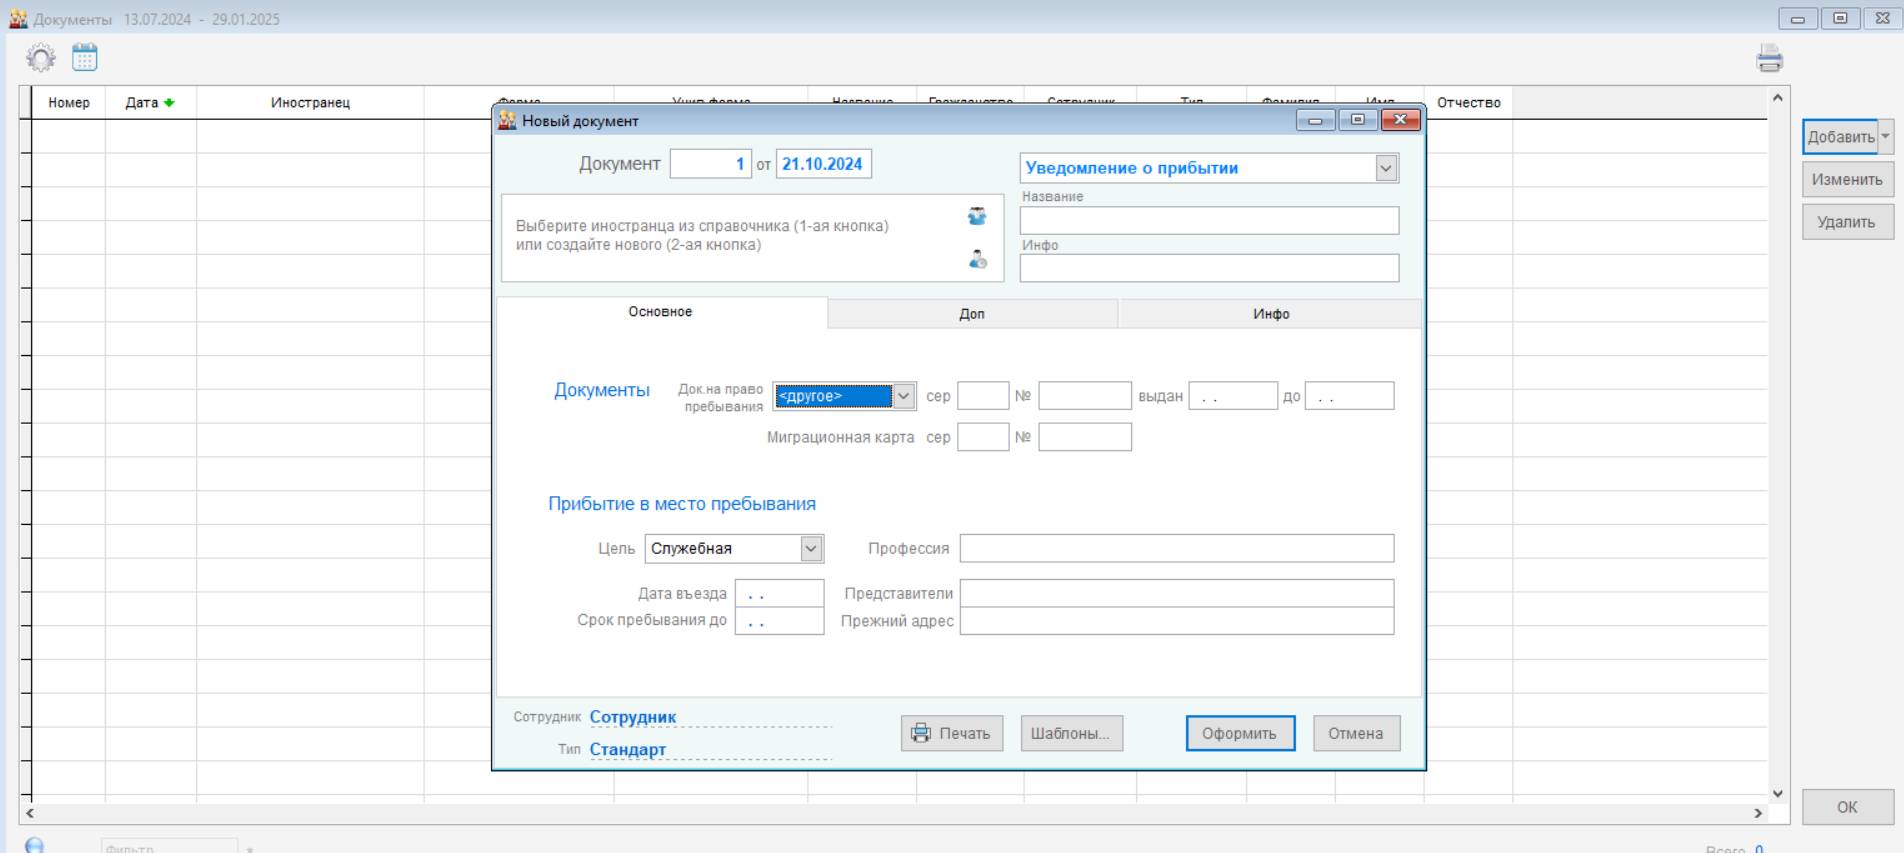Click the filter funnel icon at bottom left
This screenshot has height=853, width=1904.
pos(35,846)
